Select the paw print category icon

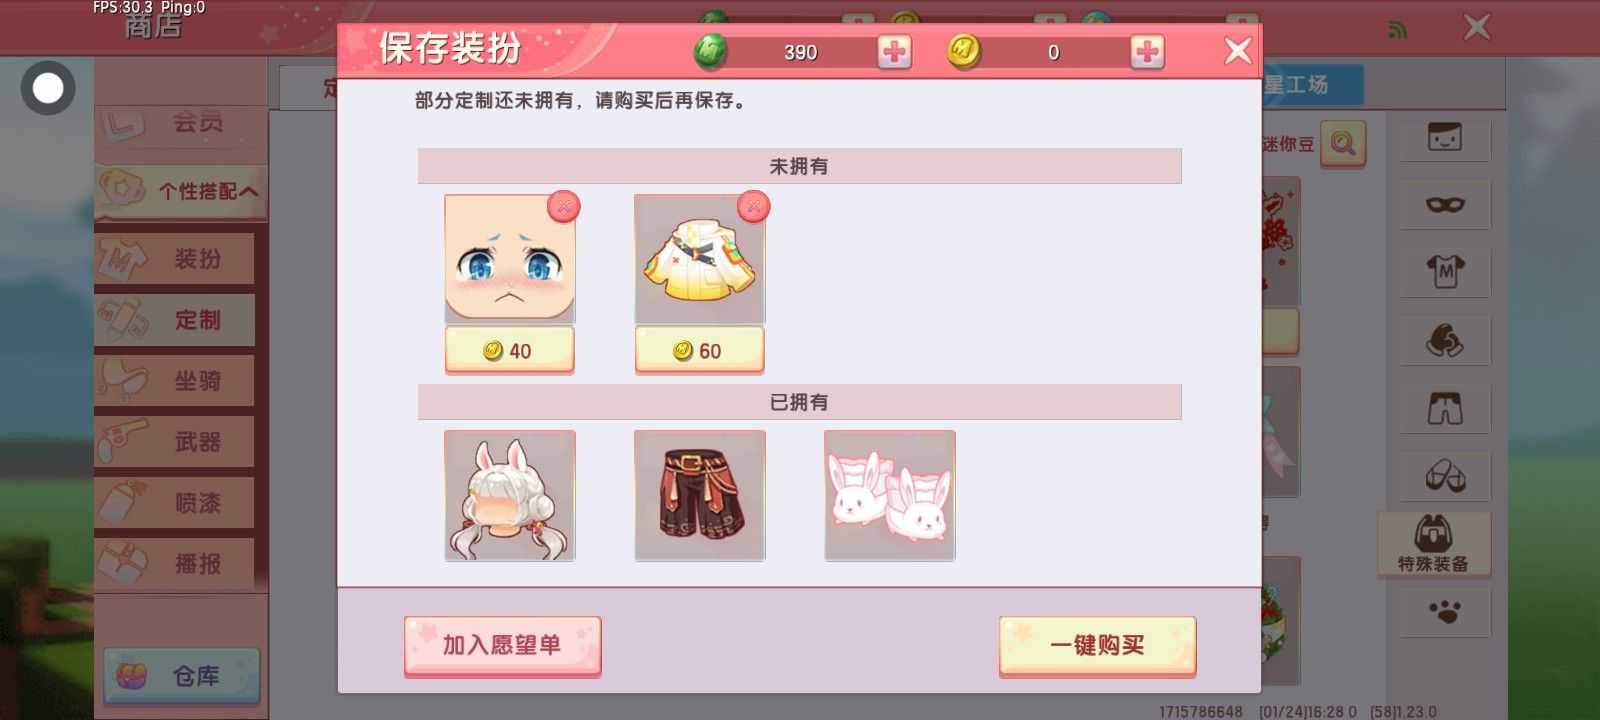point(1445,612)
